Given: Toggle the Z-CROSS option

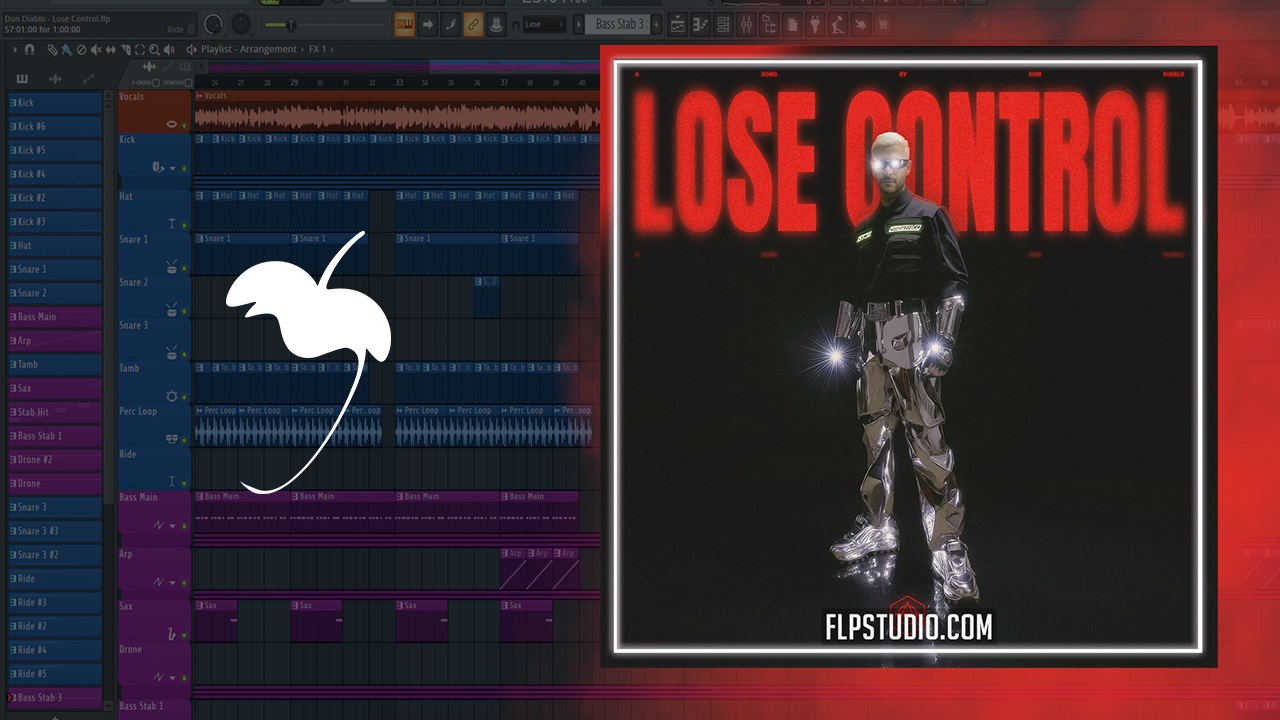Looking at the screenshot, I should click(x=157, y=82).
